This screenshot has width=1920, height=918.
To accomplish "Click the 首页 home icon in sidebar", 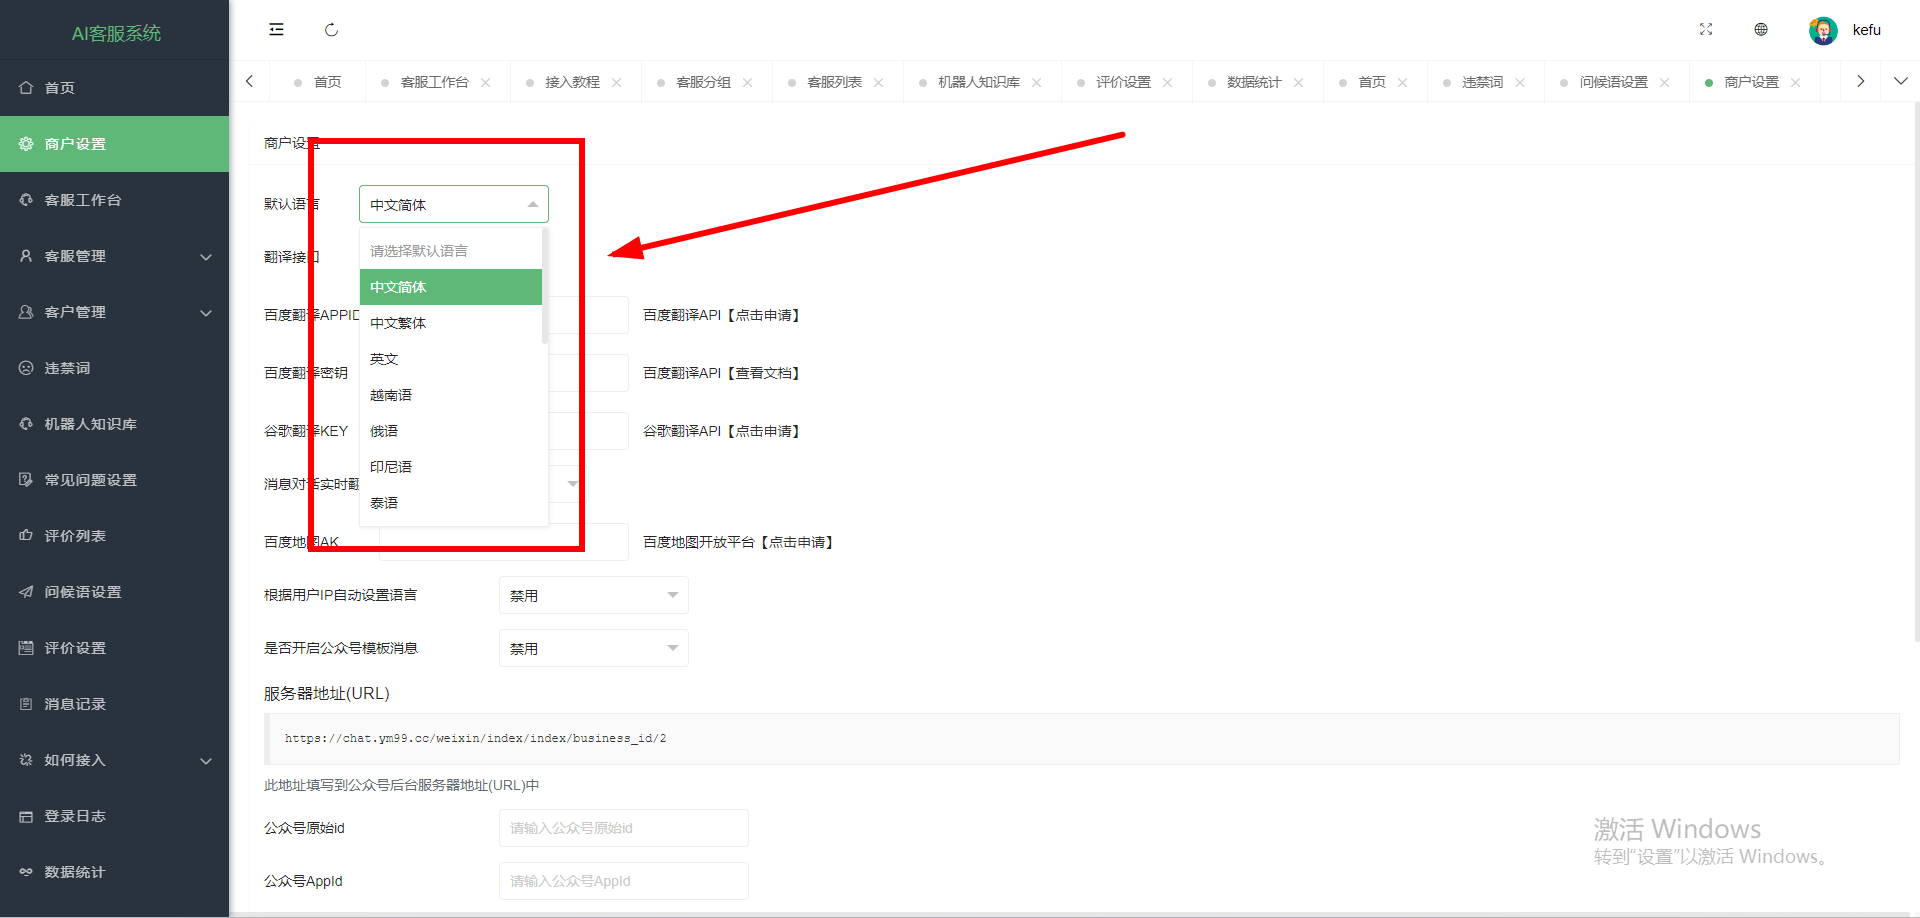I will (26, 88).
